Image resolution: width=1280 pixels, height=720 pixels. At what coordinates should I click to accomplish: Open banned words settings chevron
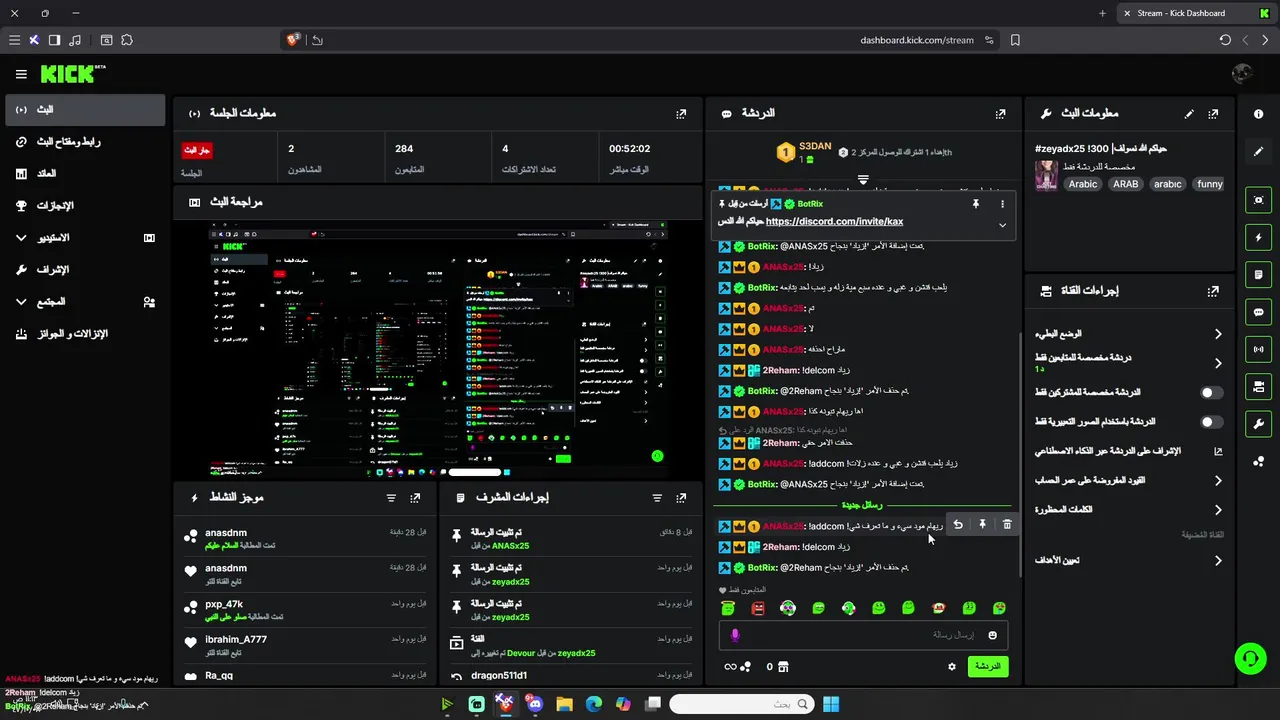(x=1217, y=510)
